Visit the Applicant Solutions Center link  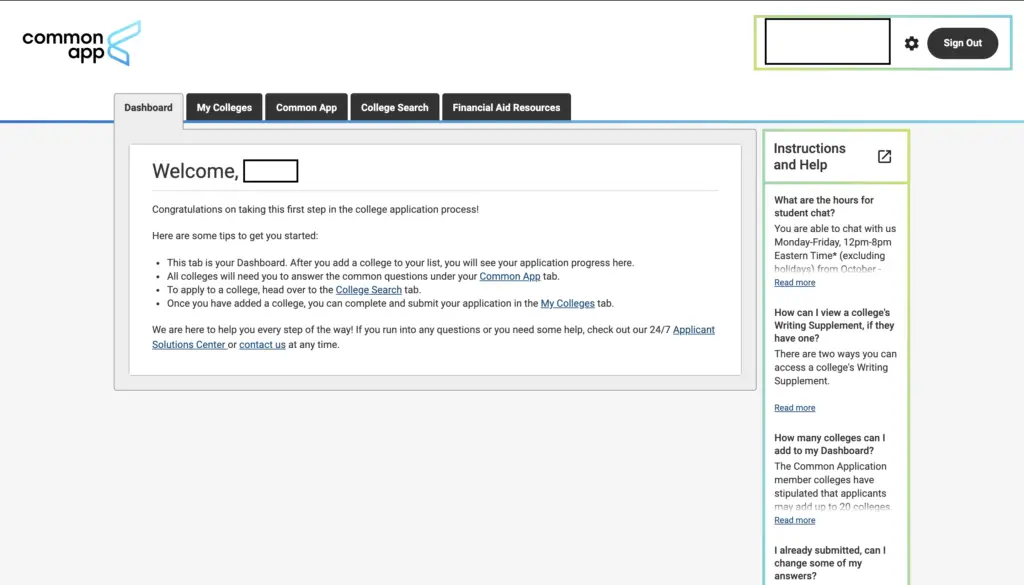coord(694,330)
